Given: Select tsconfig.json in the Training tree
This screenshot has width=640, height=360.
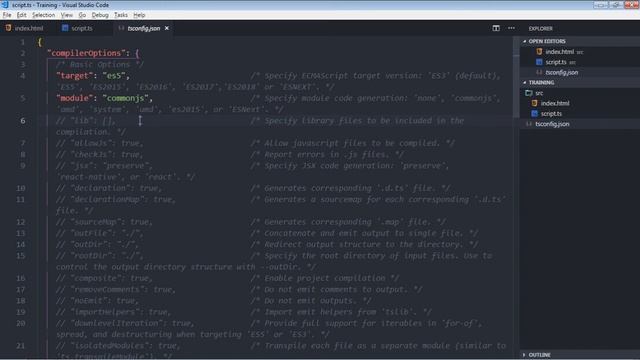Looking at the screenshot, I should click(552, 124).
